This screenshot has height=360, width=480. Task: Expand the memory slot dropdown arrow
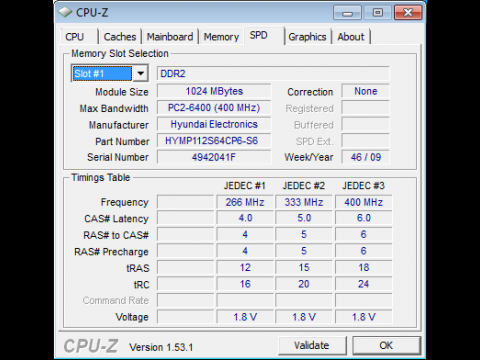(141, 73)
